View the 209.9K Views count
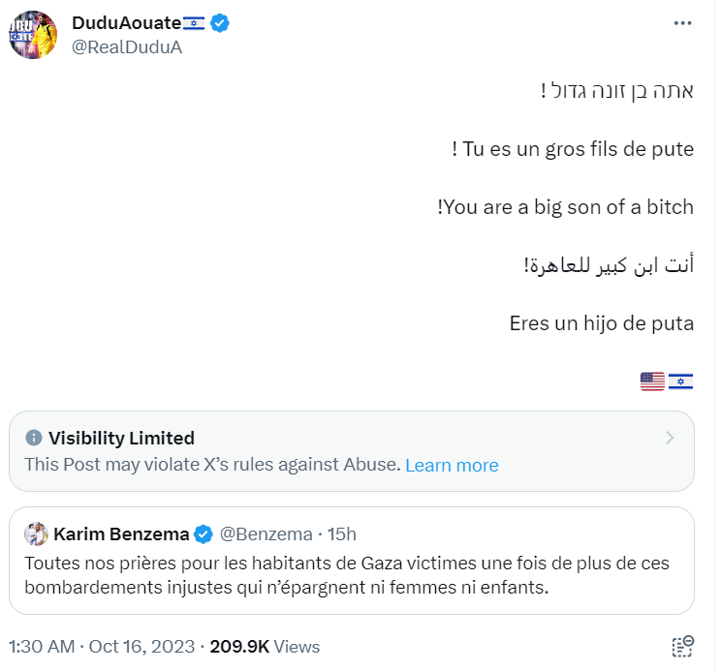The width and height of the screenshot is (720, 671). pyautogui.click(x=264, y=647)
